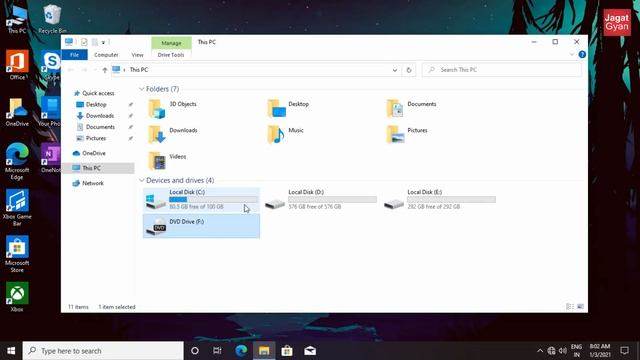
Task: Select Pictures in navigation pane
Action: pos(96,139)
